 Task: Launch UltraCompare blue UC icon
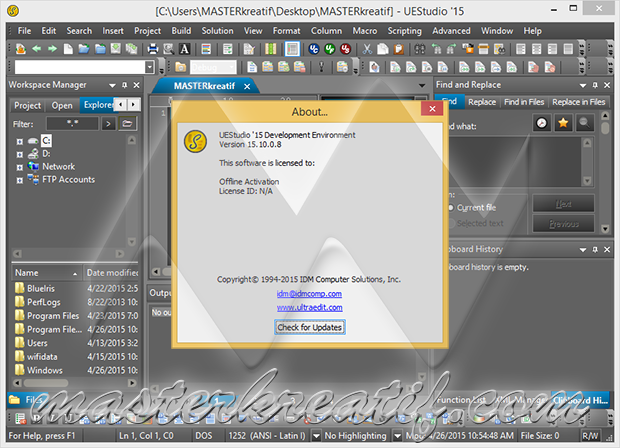tap(314, 49)
